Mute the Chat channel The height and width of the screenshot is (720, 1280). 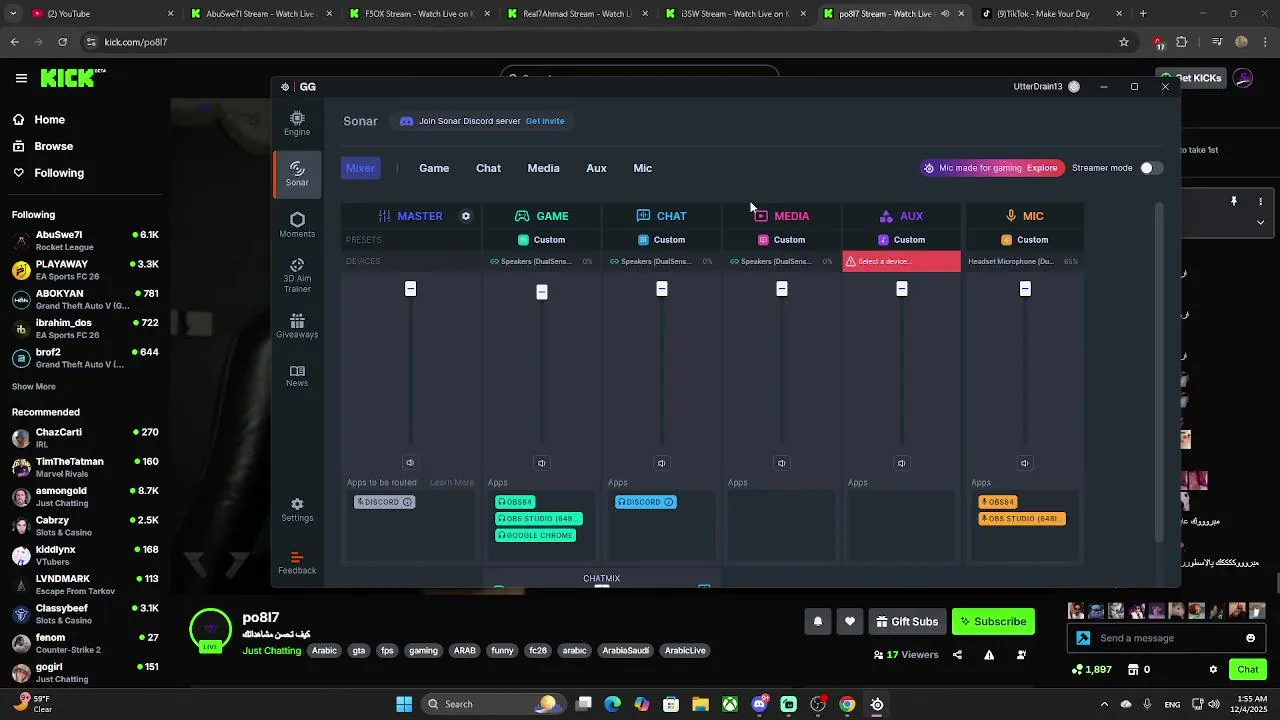(662, 463)
